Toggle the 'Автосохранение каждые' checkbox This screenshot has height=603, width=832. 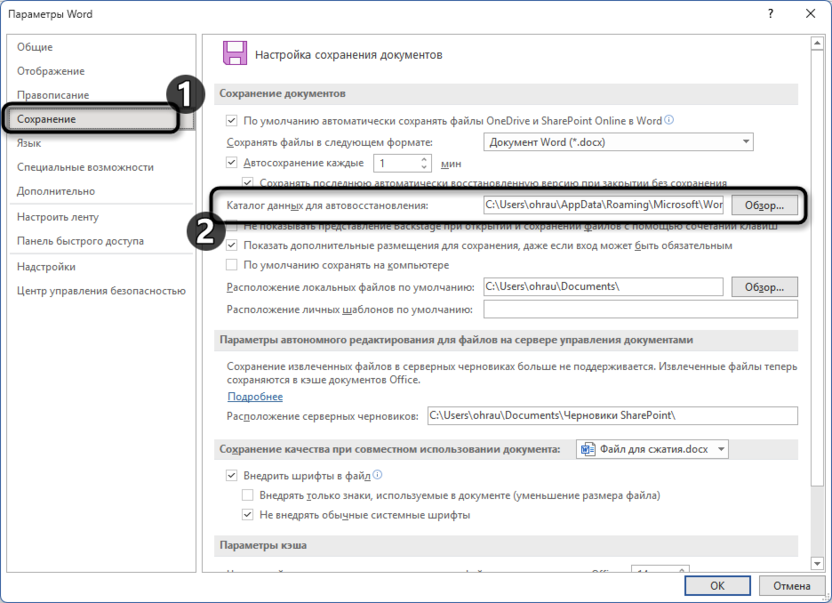click(233, 163)
